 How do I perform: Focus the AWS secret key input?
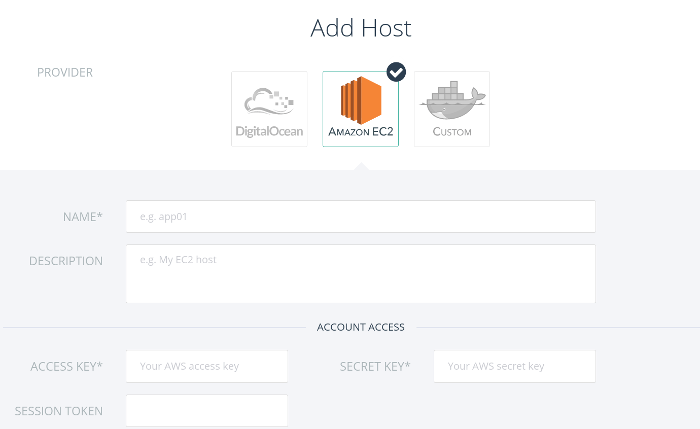(514, 367)
